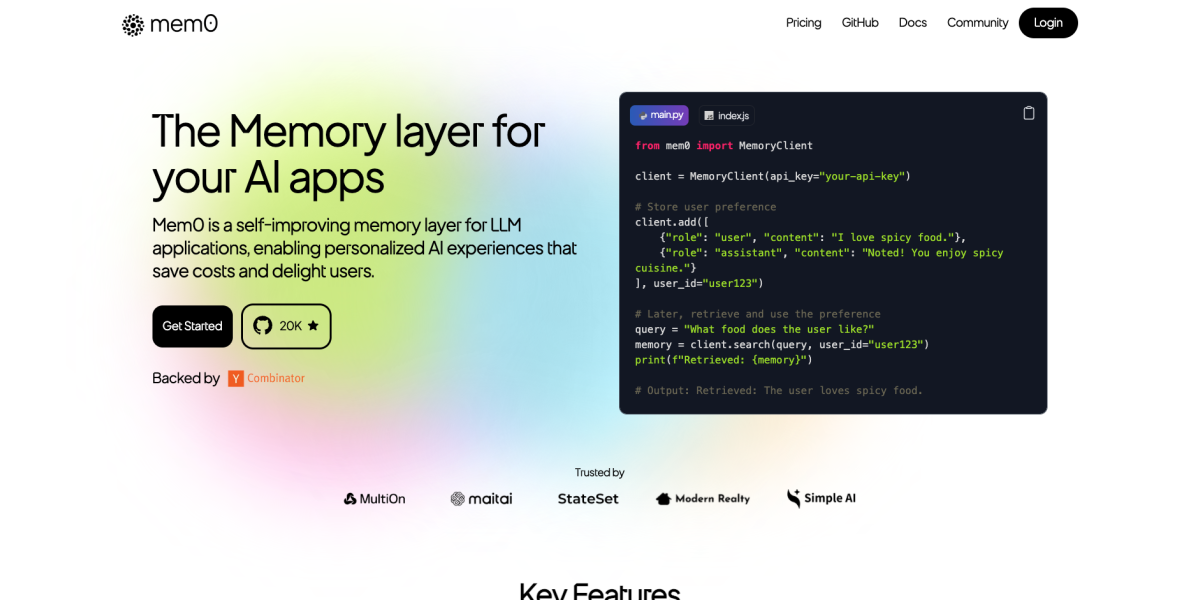Copy code with the clipboard icon
This screenshot has width=1200, height=600.
[x=1028, y=113]
